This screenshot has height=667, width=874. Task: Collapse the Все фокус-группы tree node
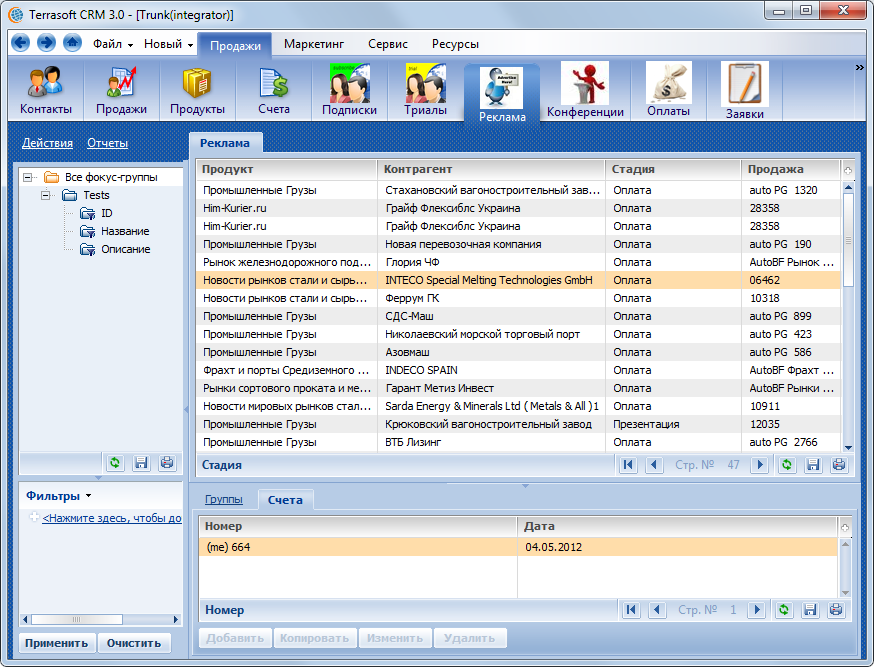click(27, 177)
